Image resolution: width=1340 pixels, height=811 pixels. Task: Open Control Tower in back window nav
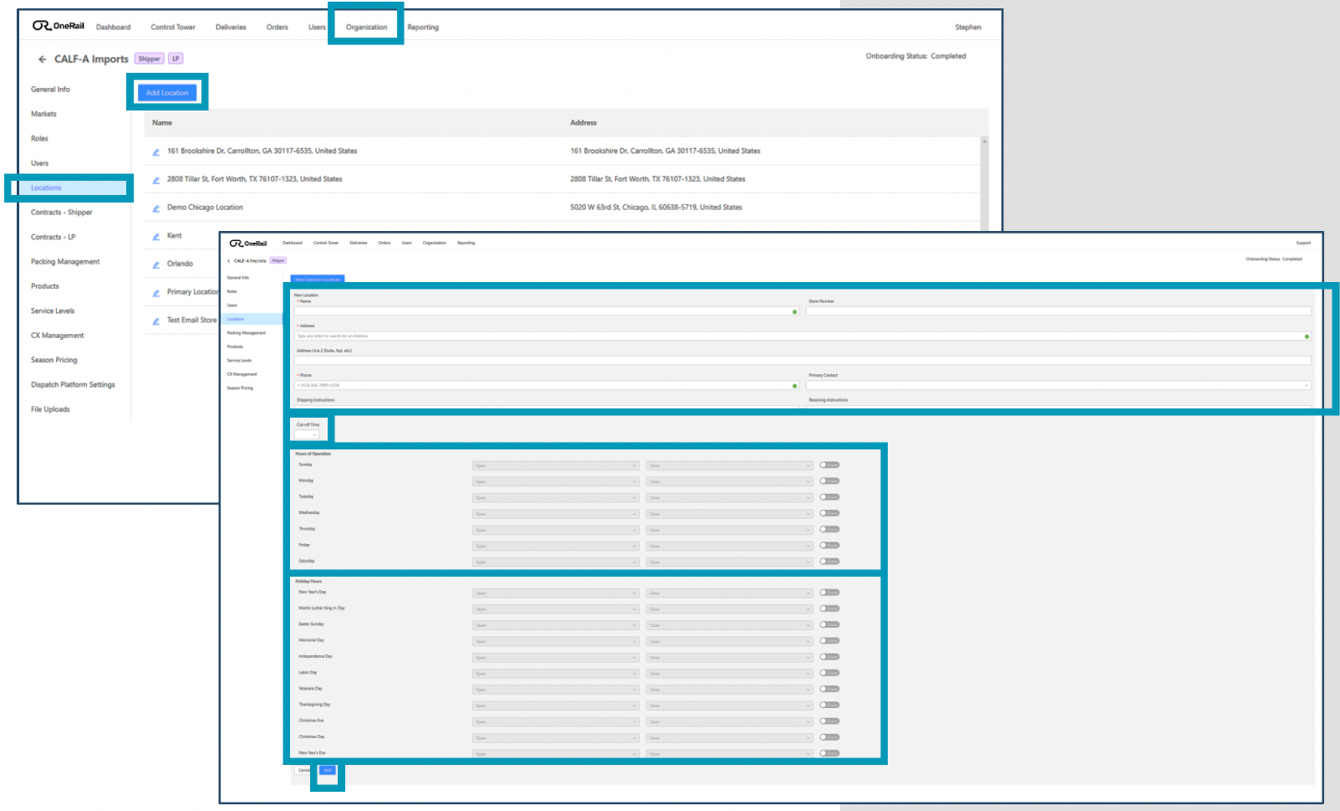pos(173,27)
